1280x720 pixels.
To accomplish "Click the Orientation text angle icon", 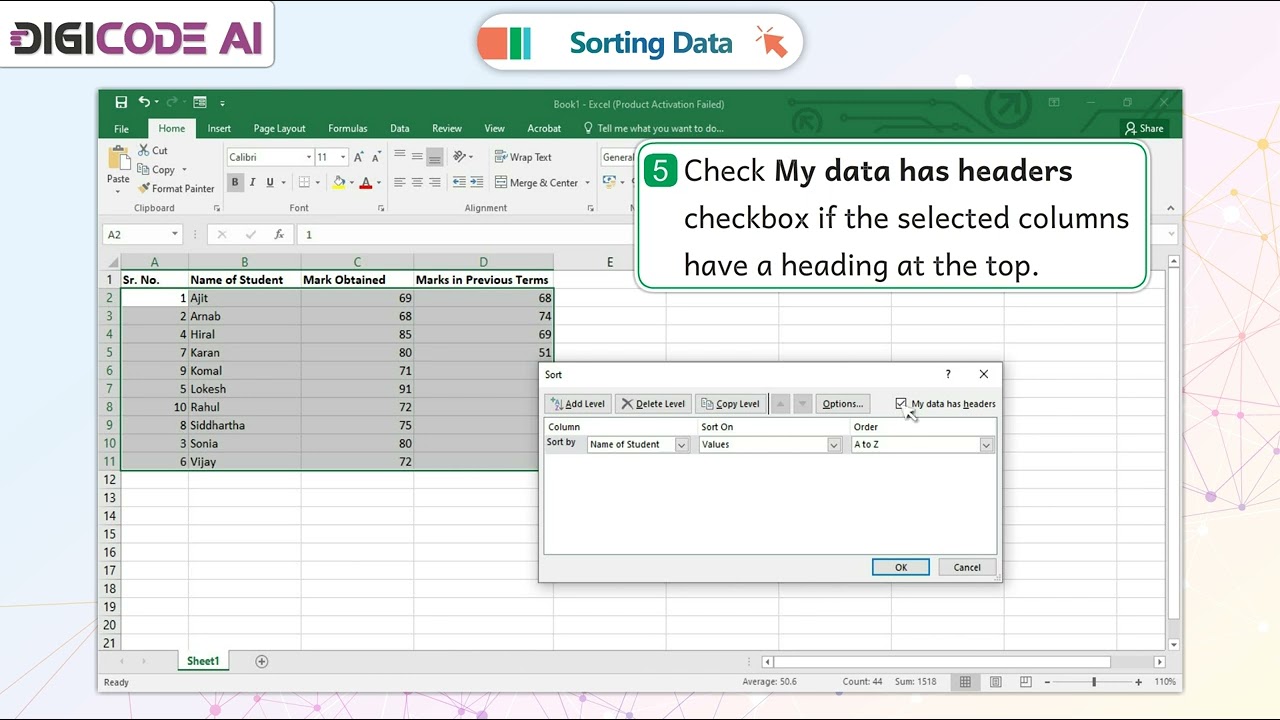I will [x=460, y=156].
